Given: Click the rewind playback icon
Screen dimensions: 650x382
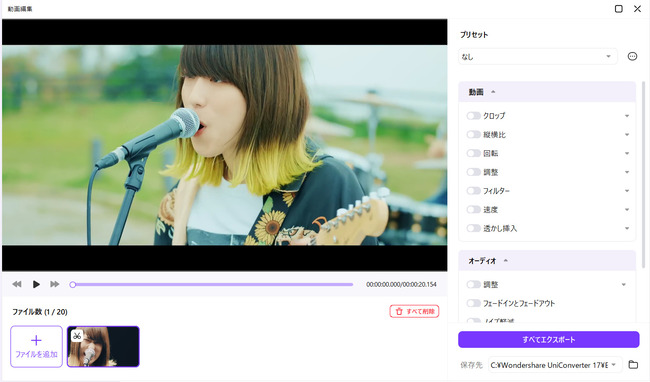Looking at the screenshot, I should (x=17, y=284).
